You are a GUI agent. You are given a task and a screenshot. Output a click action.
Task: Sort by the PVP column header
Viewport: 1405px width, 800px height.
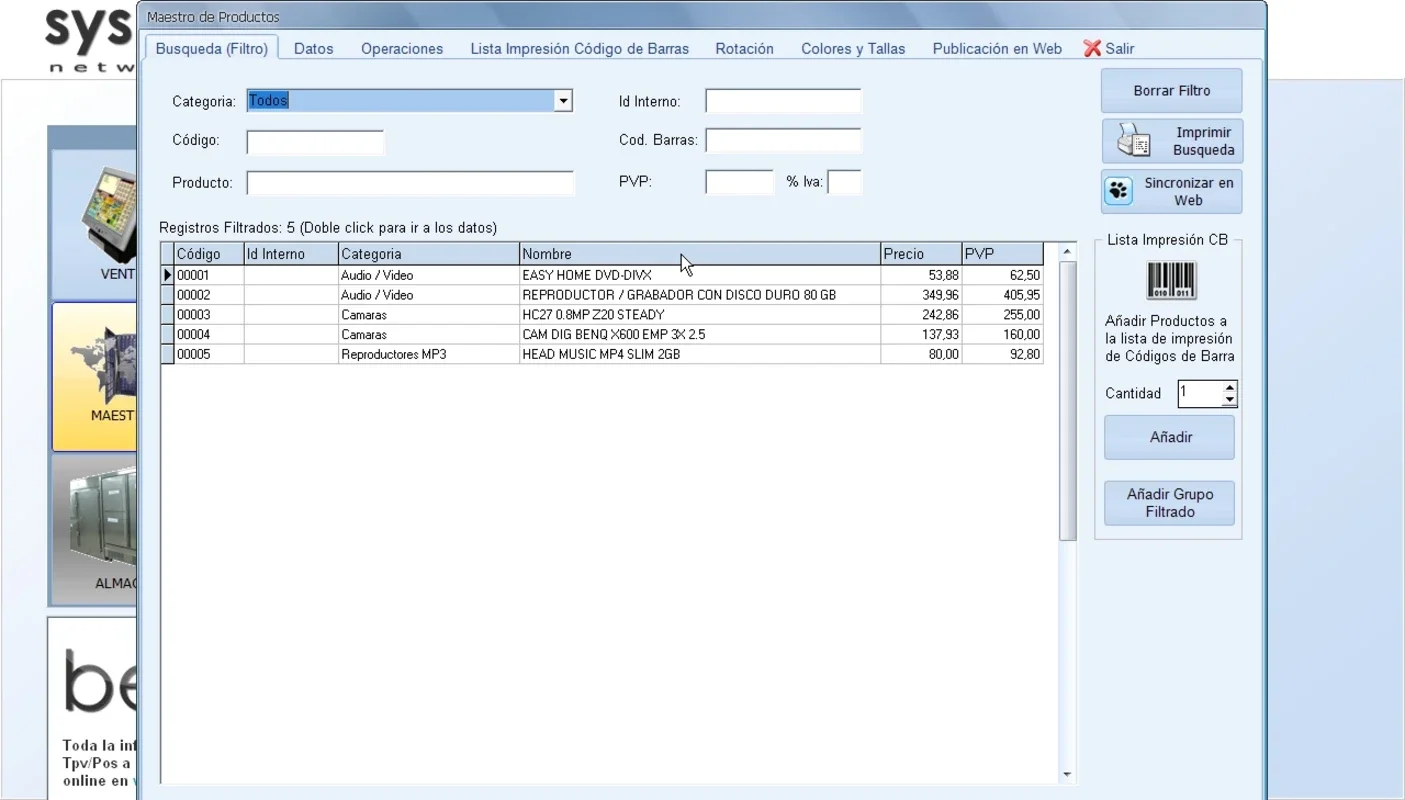coord(1002,254)
